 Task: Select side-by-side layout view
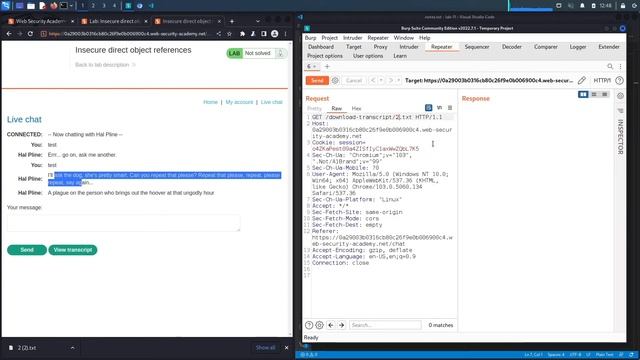pyautogui.click(x=583, y=94)
